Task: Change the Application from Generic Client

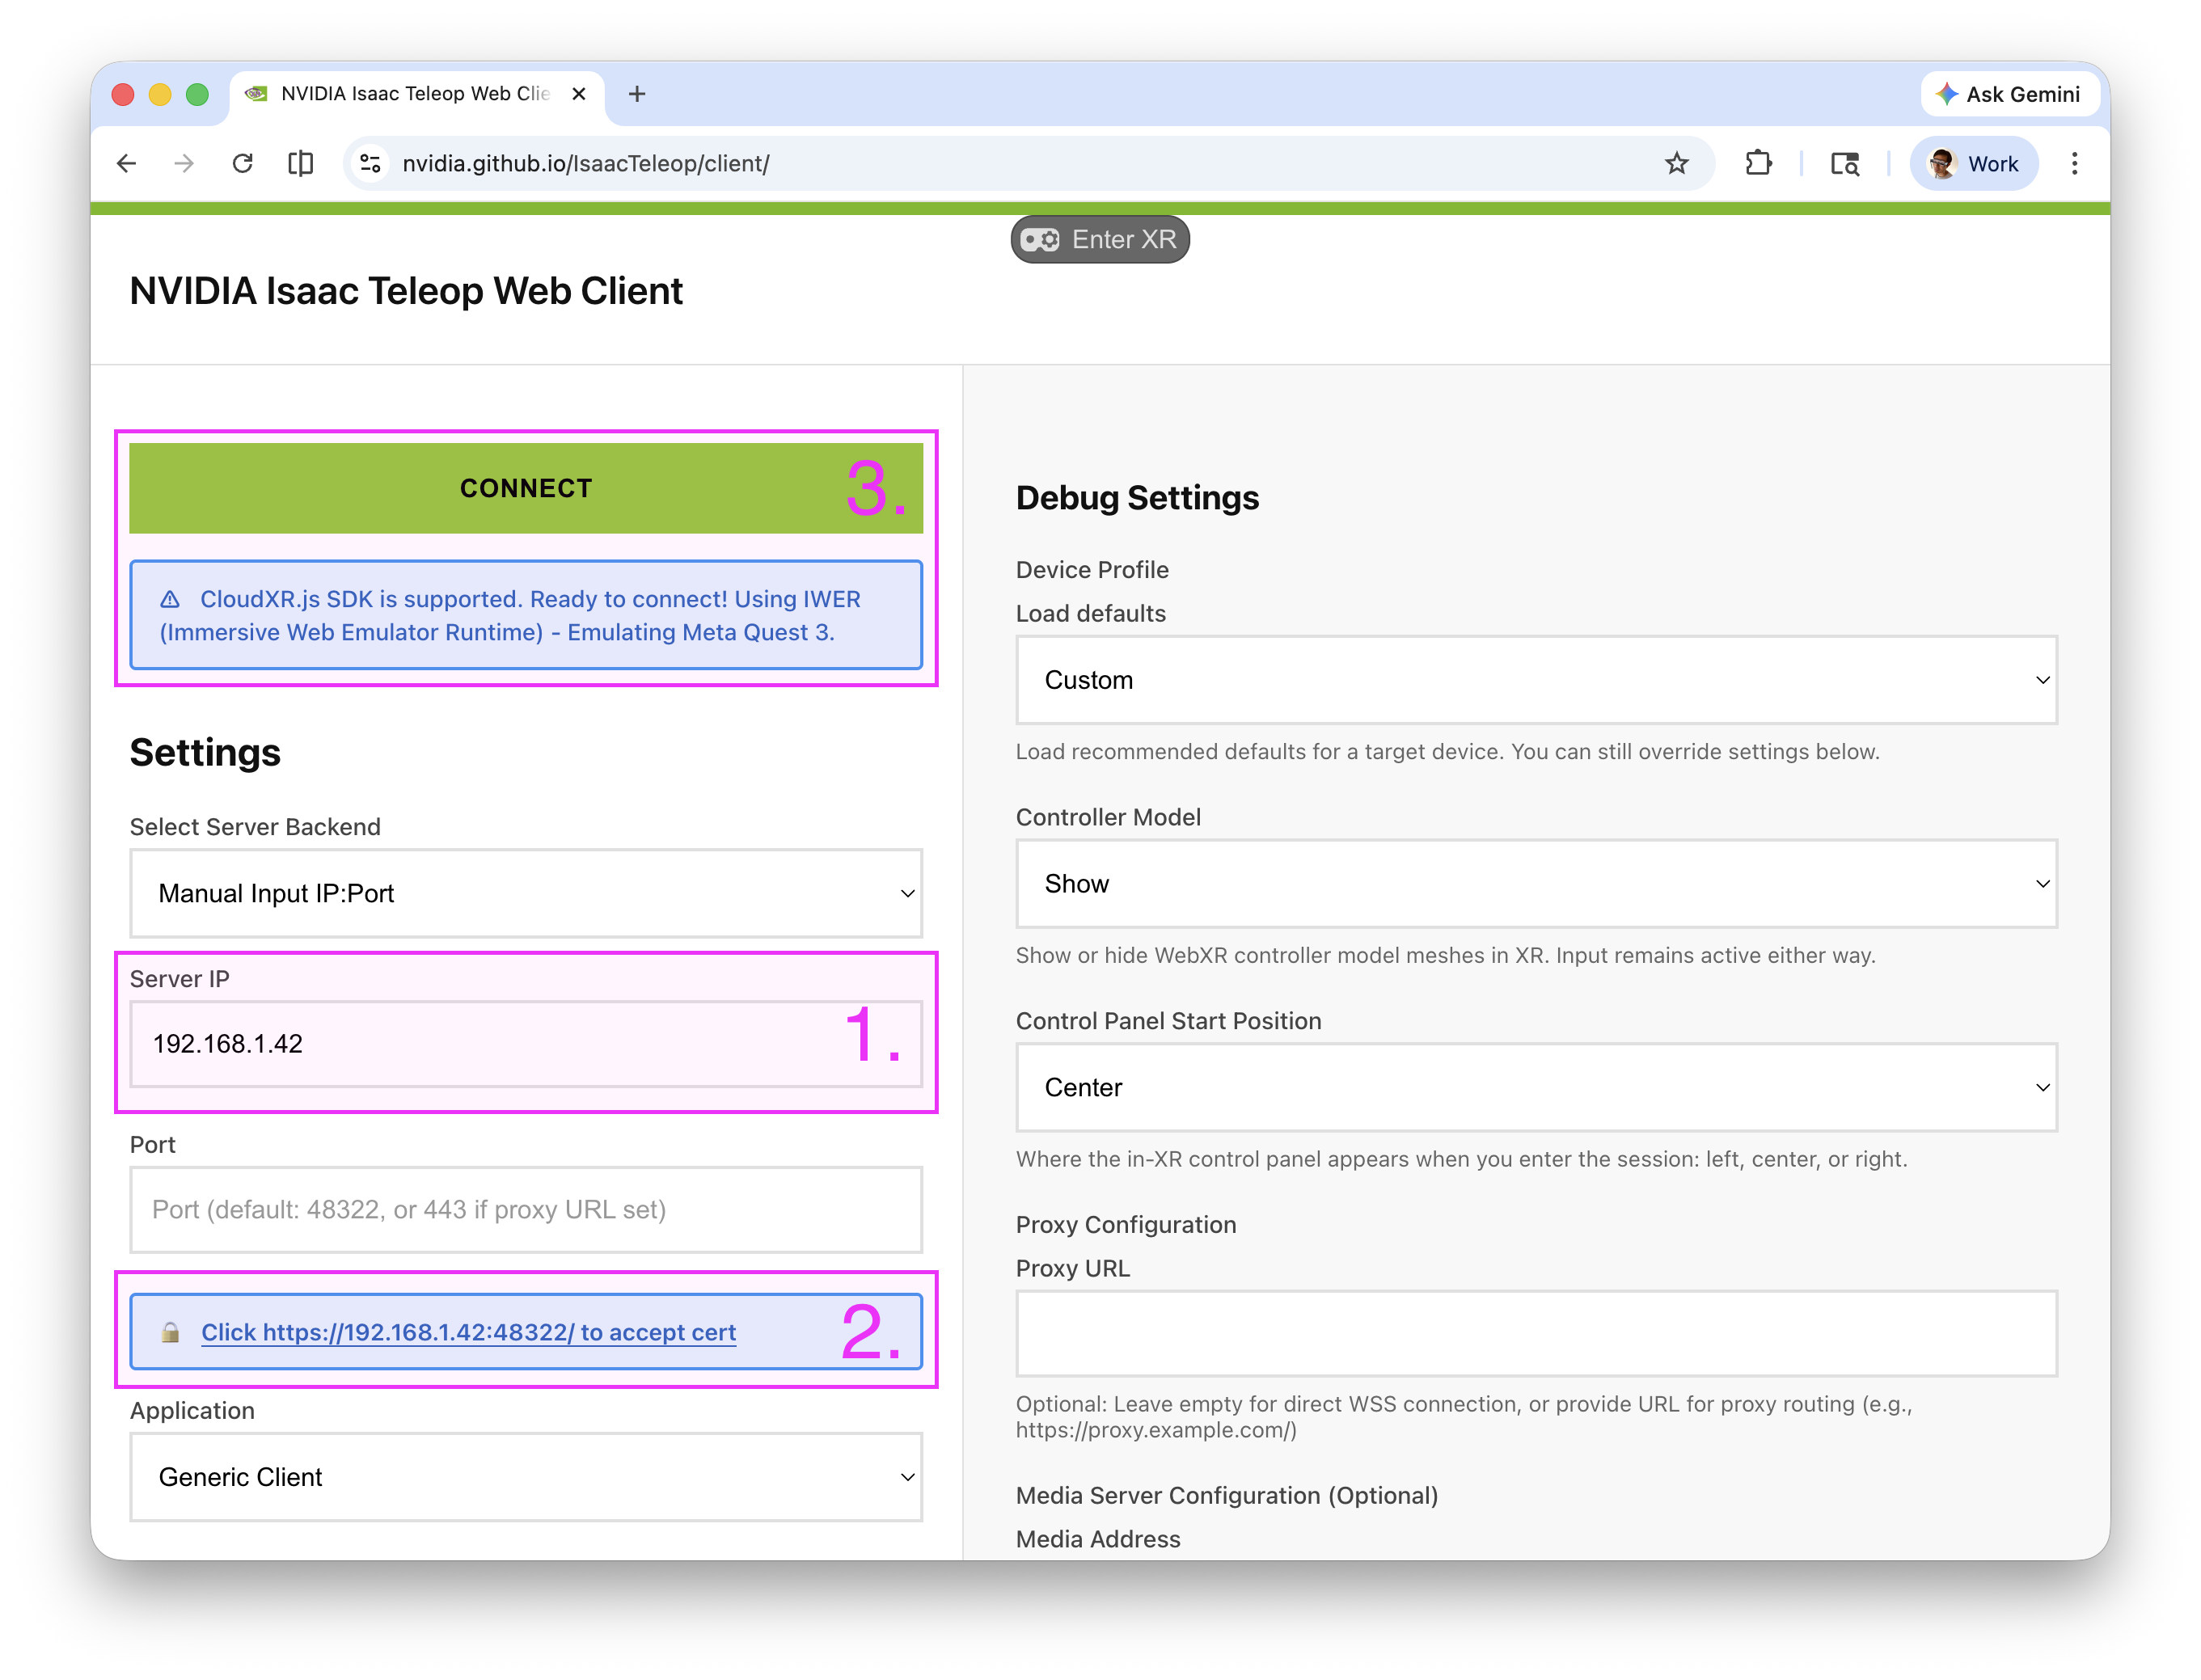Action: pyautogui.click(x=525, y=1477)
